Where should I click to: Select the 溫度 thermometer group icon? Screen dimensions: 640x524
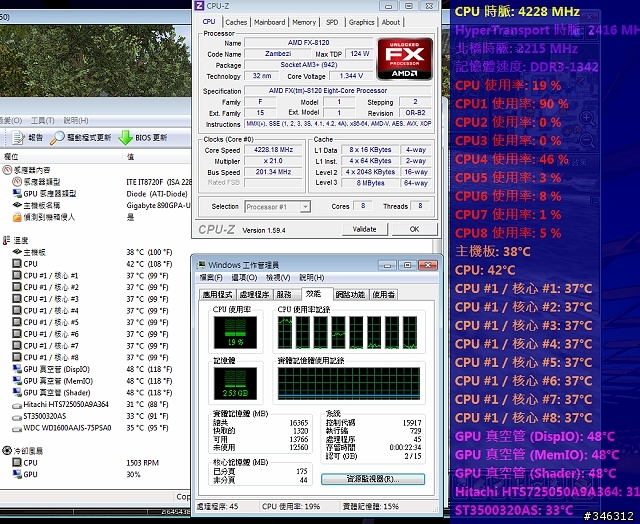pos(6,240)
